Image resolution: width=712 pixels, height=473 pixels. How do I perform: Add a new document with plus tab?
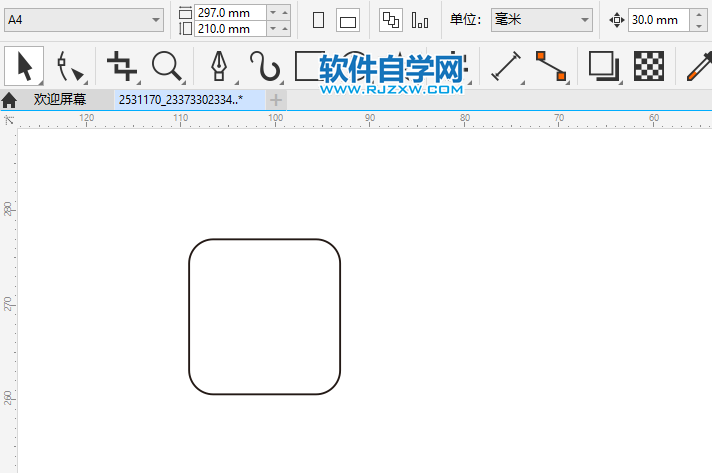276,100
